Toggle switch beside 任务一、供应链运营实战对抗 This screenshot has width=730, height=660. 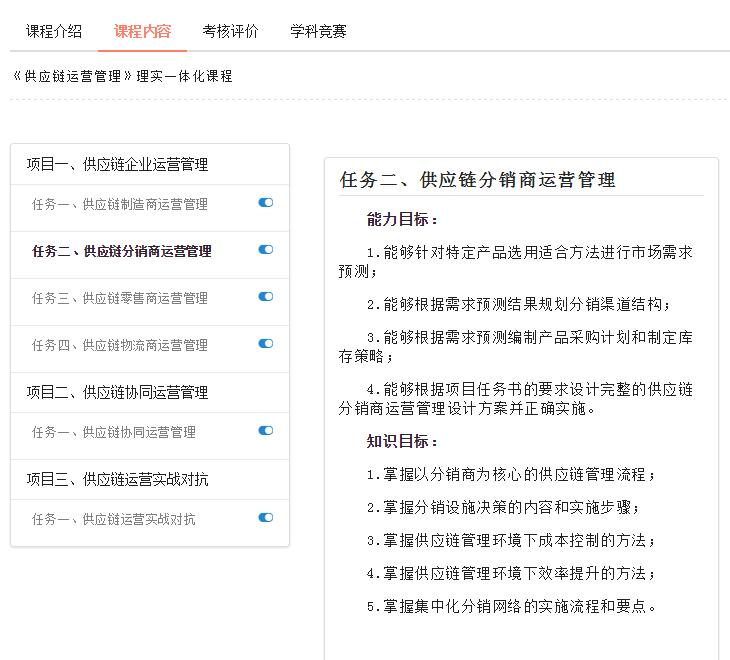(265, 518)
